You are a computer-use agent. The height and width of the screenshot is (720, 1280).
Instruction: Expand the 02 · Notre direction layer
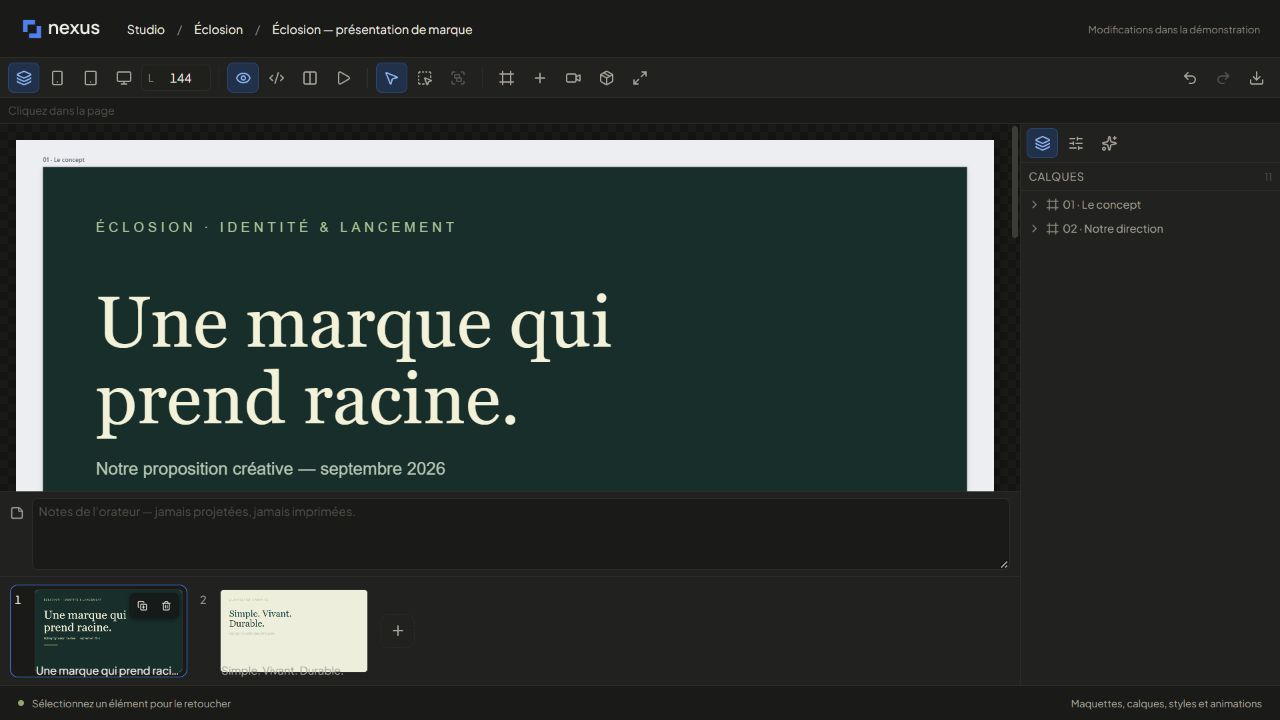1034,229
